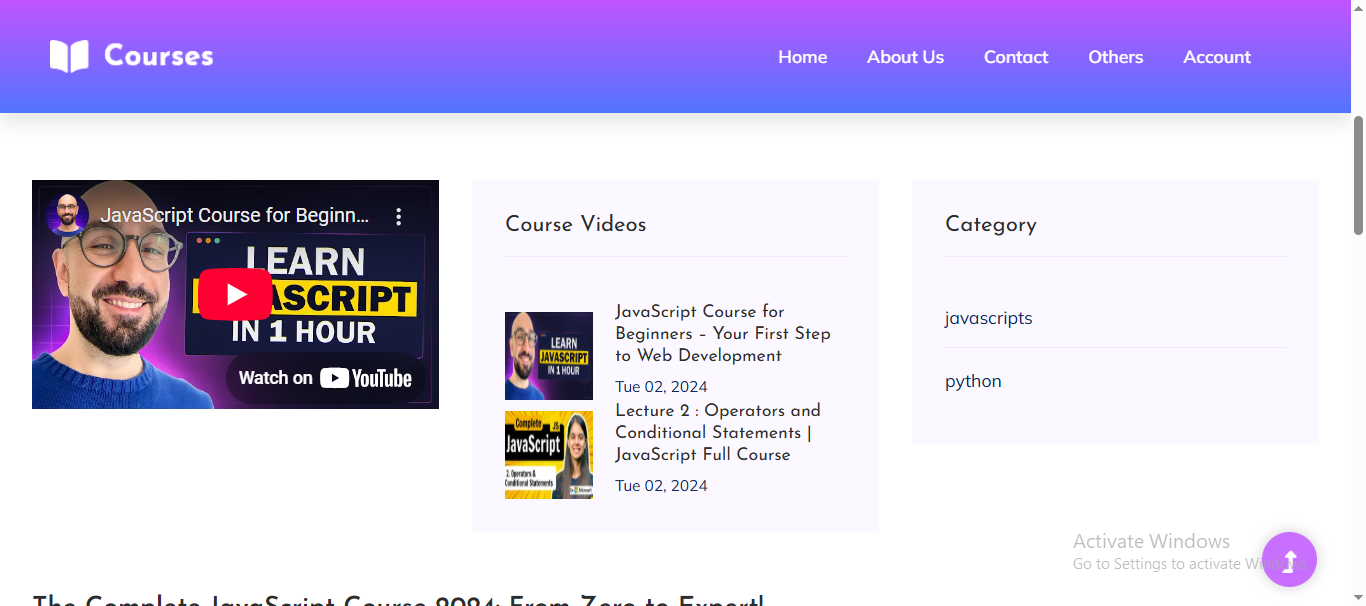Open the About Us page
The height and width of the screenshot is (606, 1366).
tap(905, 57)
